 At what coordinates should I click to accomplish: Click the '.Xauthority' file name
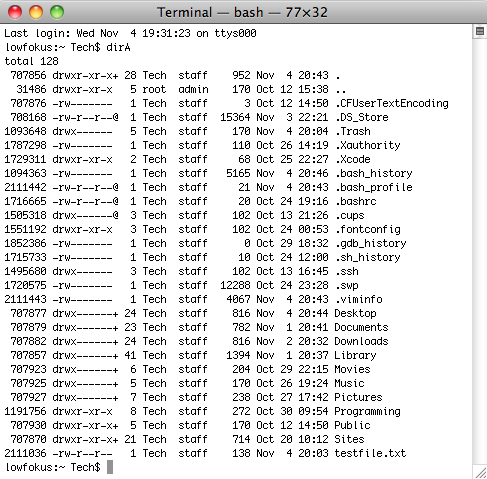368,145
